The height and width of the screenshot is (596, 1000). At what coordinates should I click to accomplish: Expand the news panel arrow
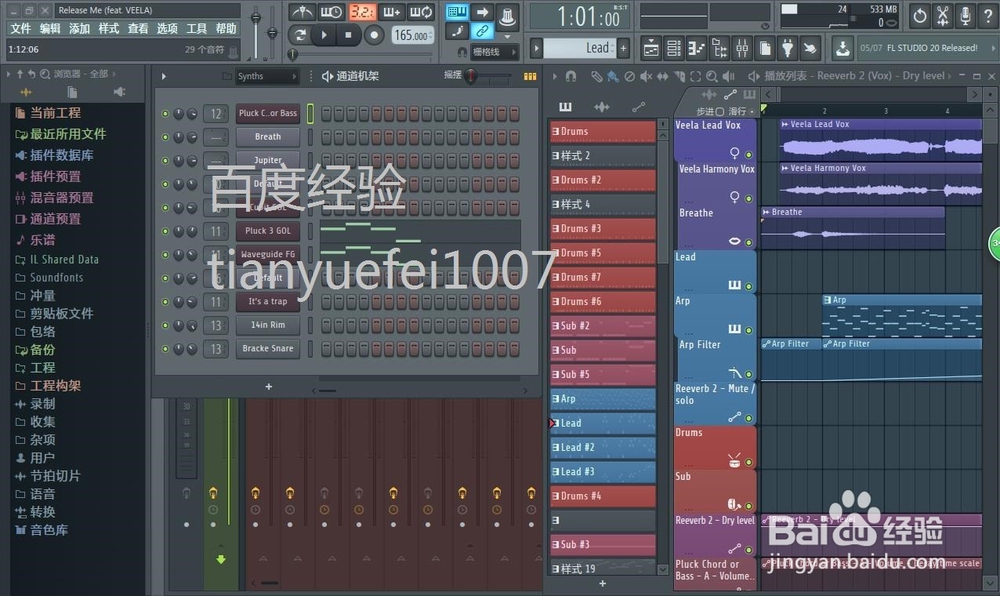992,48
